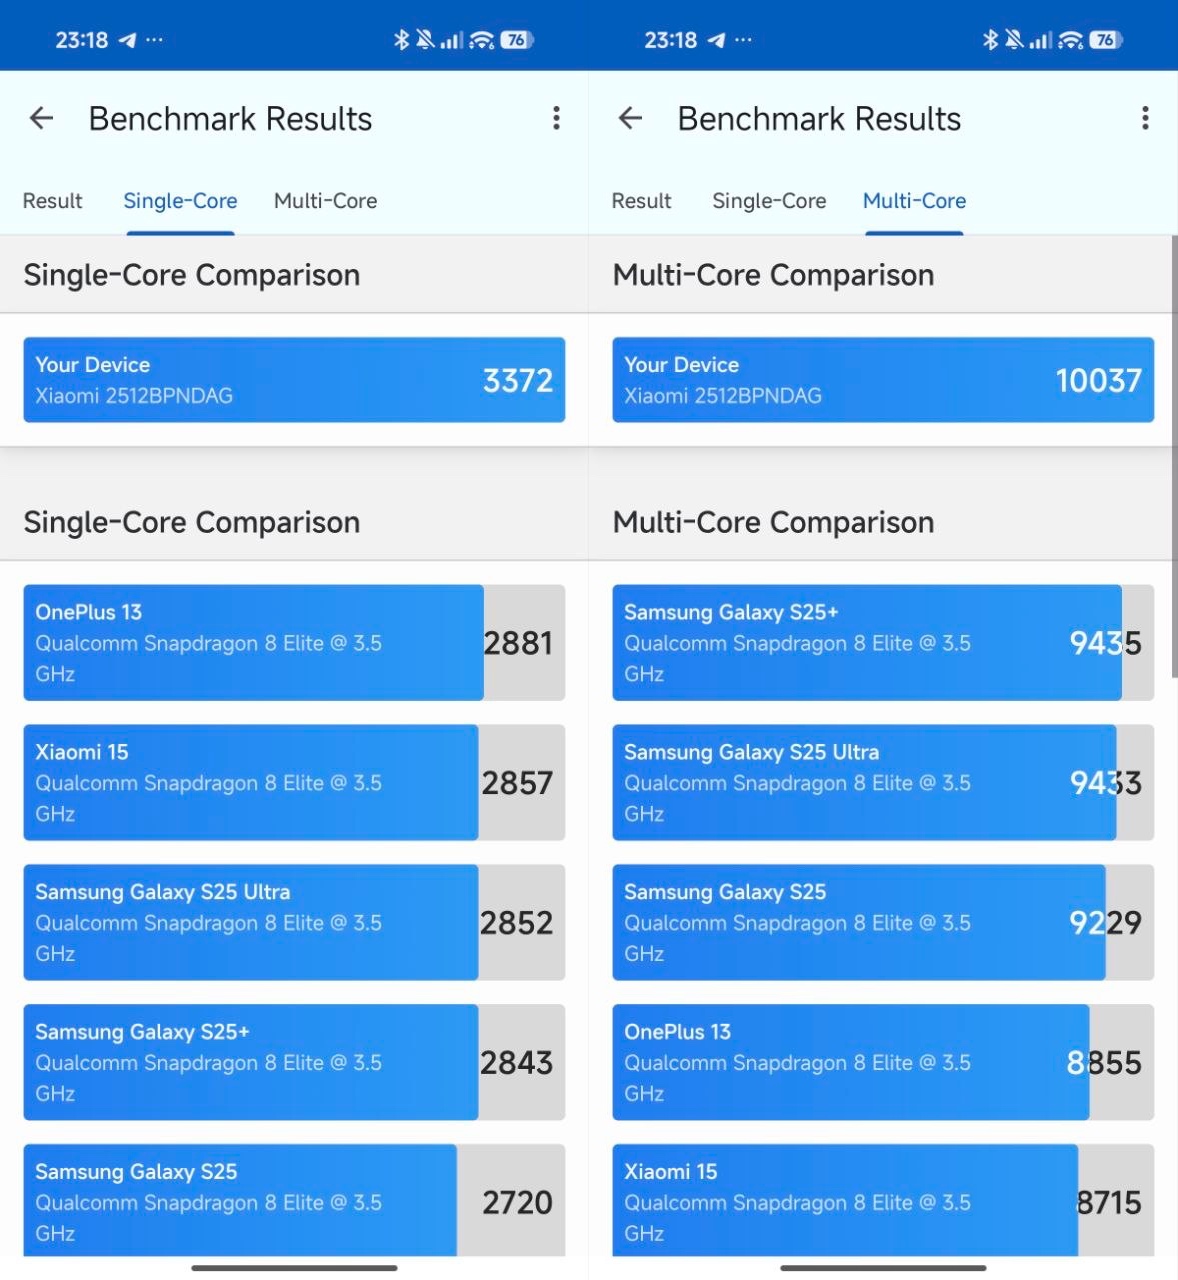The height and width of the screenshot is (1280, 1178).
Task: Select Samsung Galaxy S25+ multi-core 9435 bar
Action: point(883,642)
